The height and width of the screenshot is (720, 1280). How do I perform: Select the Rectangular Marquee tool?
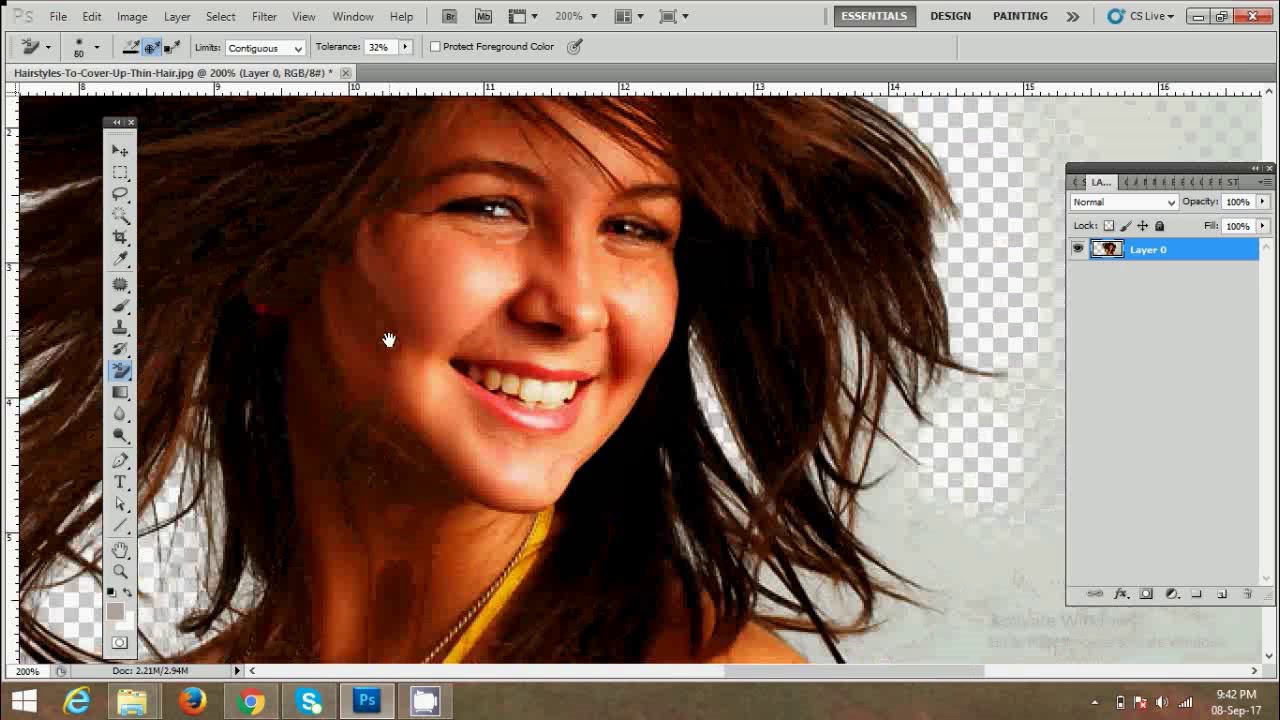[x=120, y=172]
